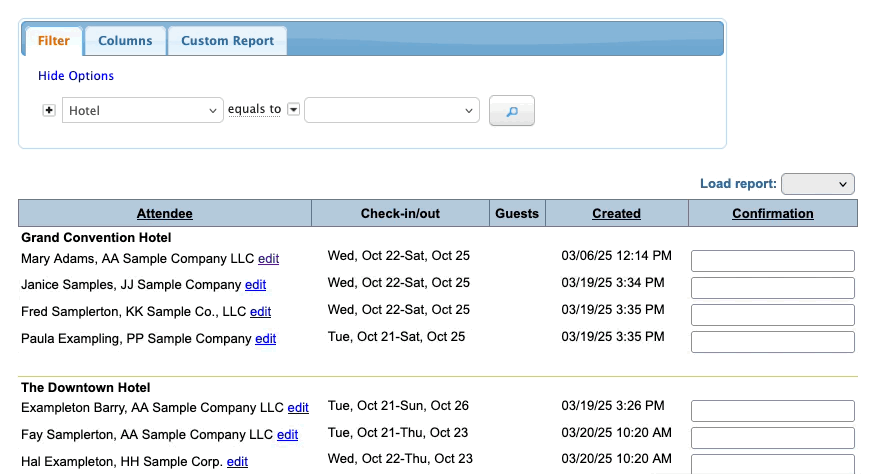Click the magnifying glass search button

click(x=512, y=111)
